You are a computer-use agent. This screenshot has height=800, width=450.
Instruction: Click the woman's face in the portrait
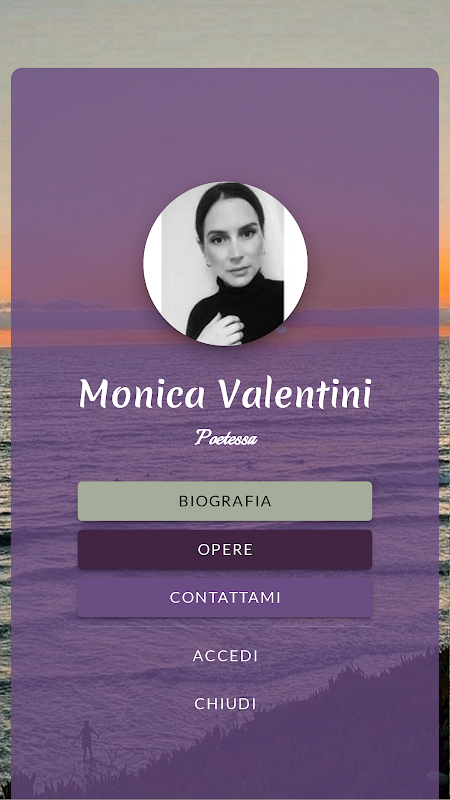(233, 246)
